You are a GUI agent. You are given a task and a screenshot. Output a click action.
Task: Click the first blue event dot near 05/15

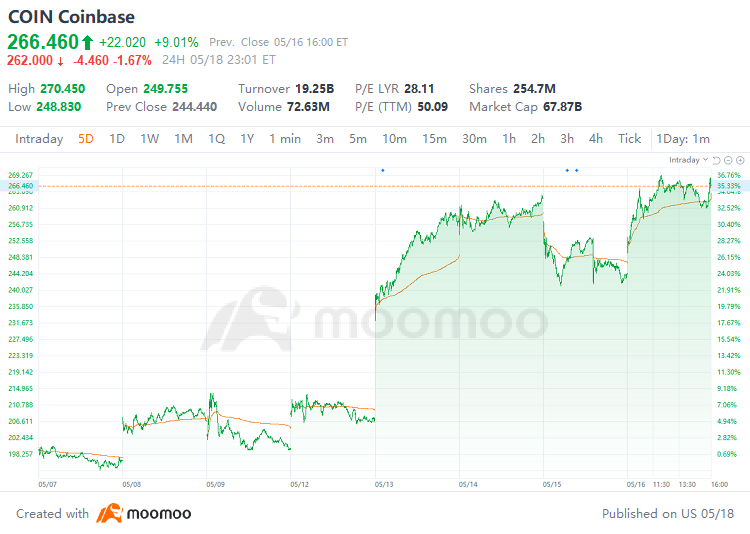pos(567,170)
